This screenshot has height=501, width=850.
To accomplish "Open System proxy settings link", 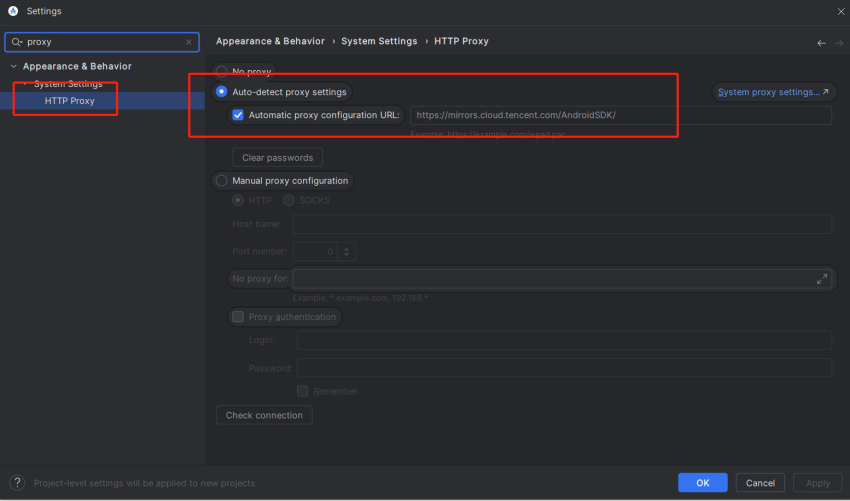I will (x=772, y=92).
